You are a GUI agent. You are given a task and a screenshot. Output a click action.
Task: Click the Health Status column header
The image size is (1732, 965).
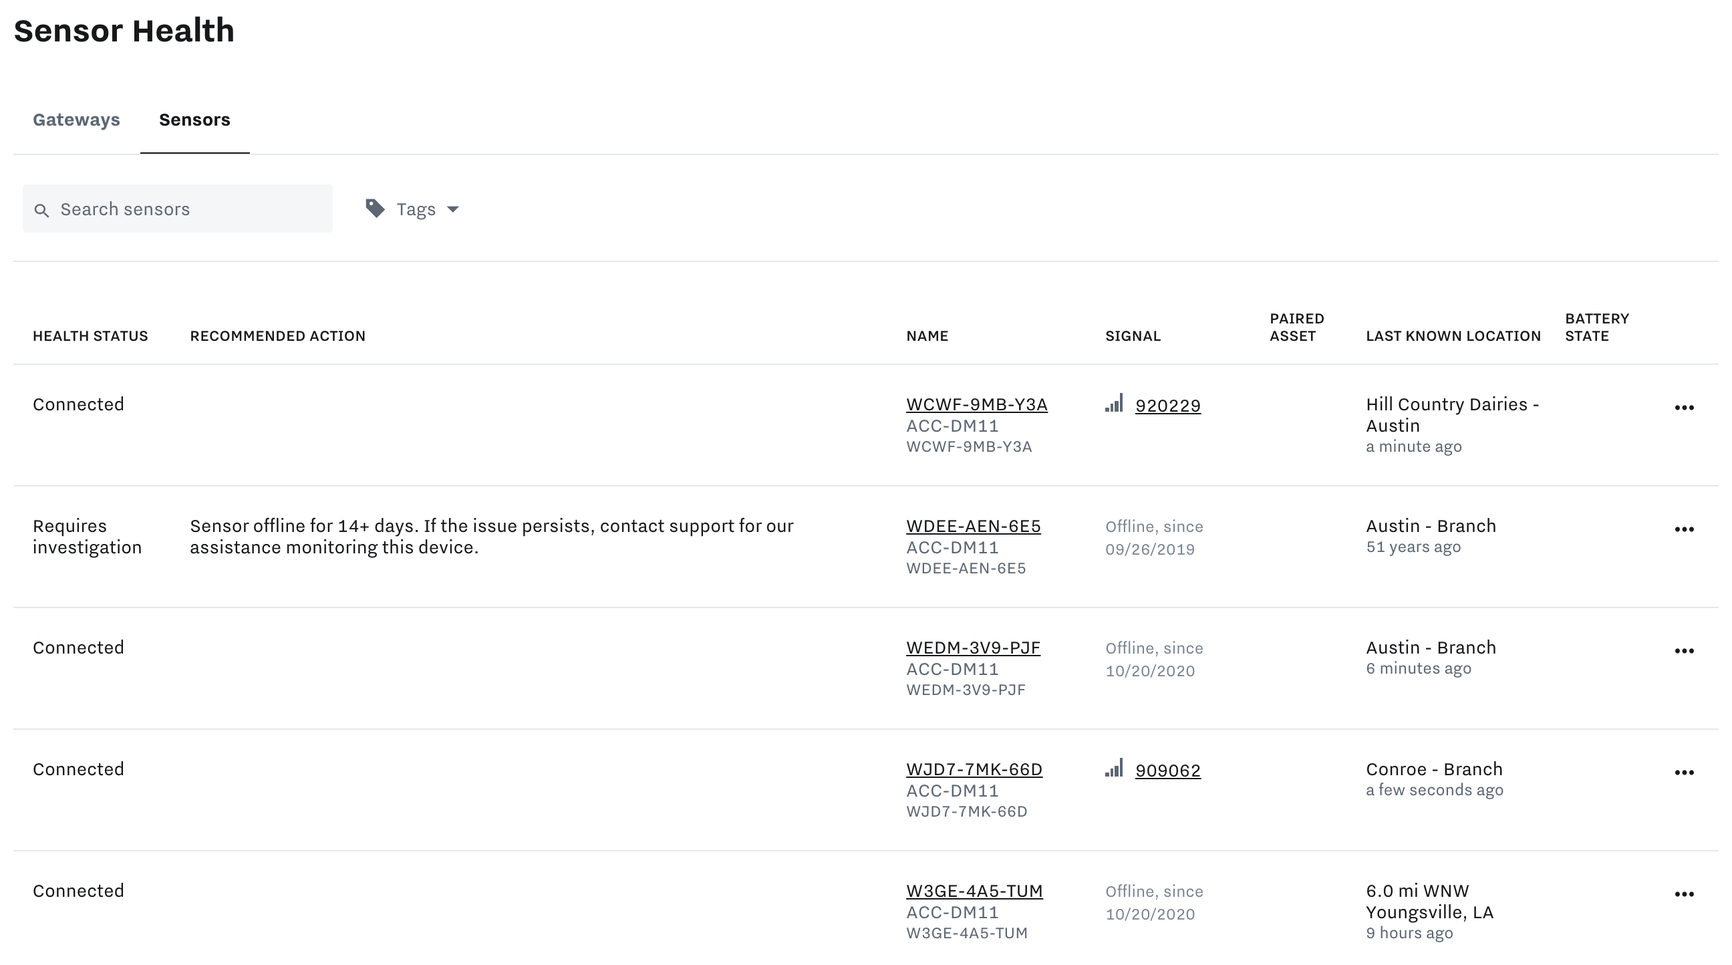point(90,336)
